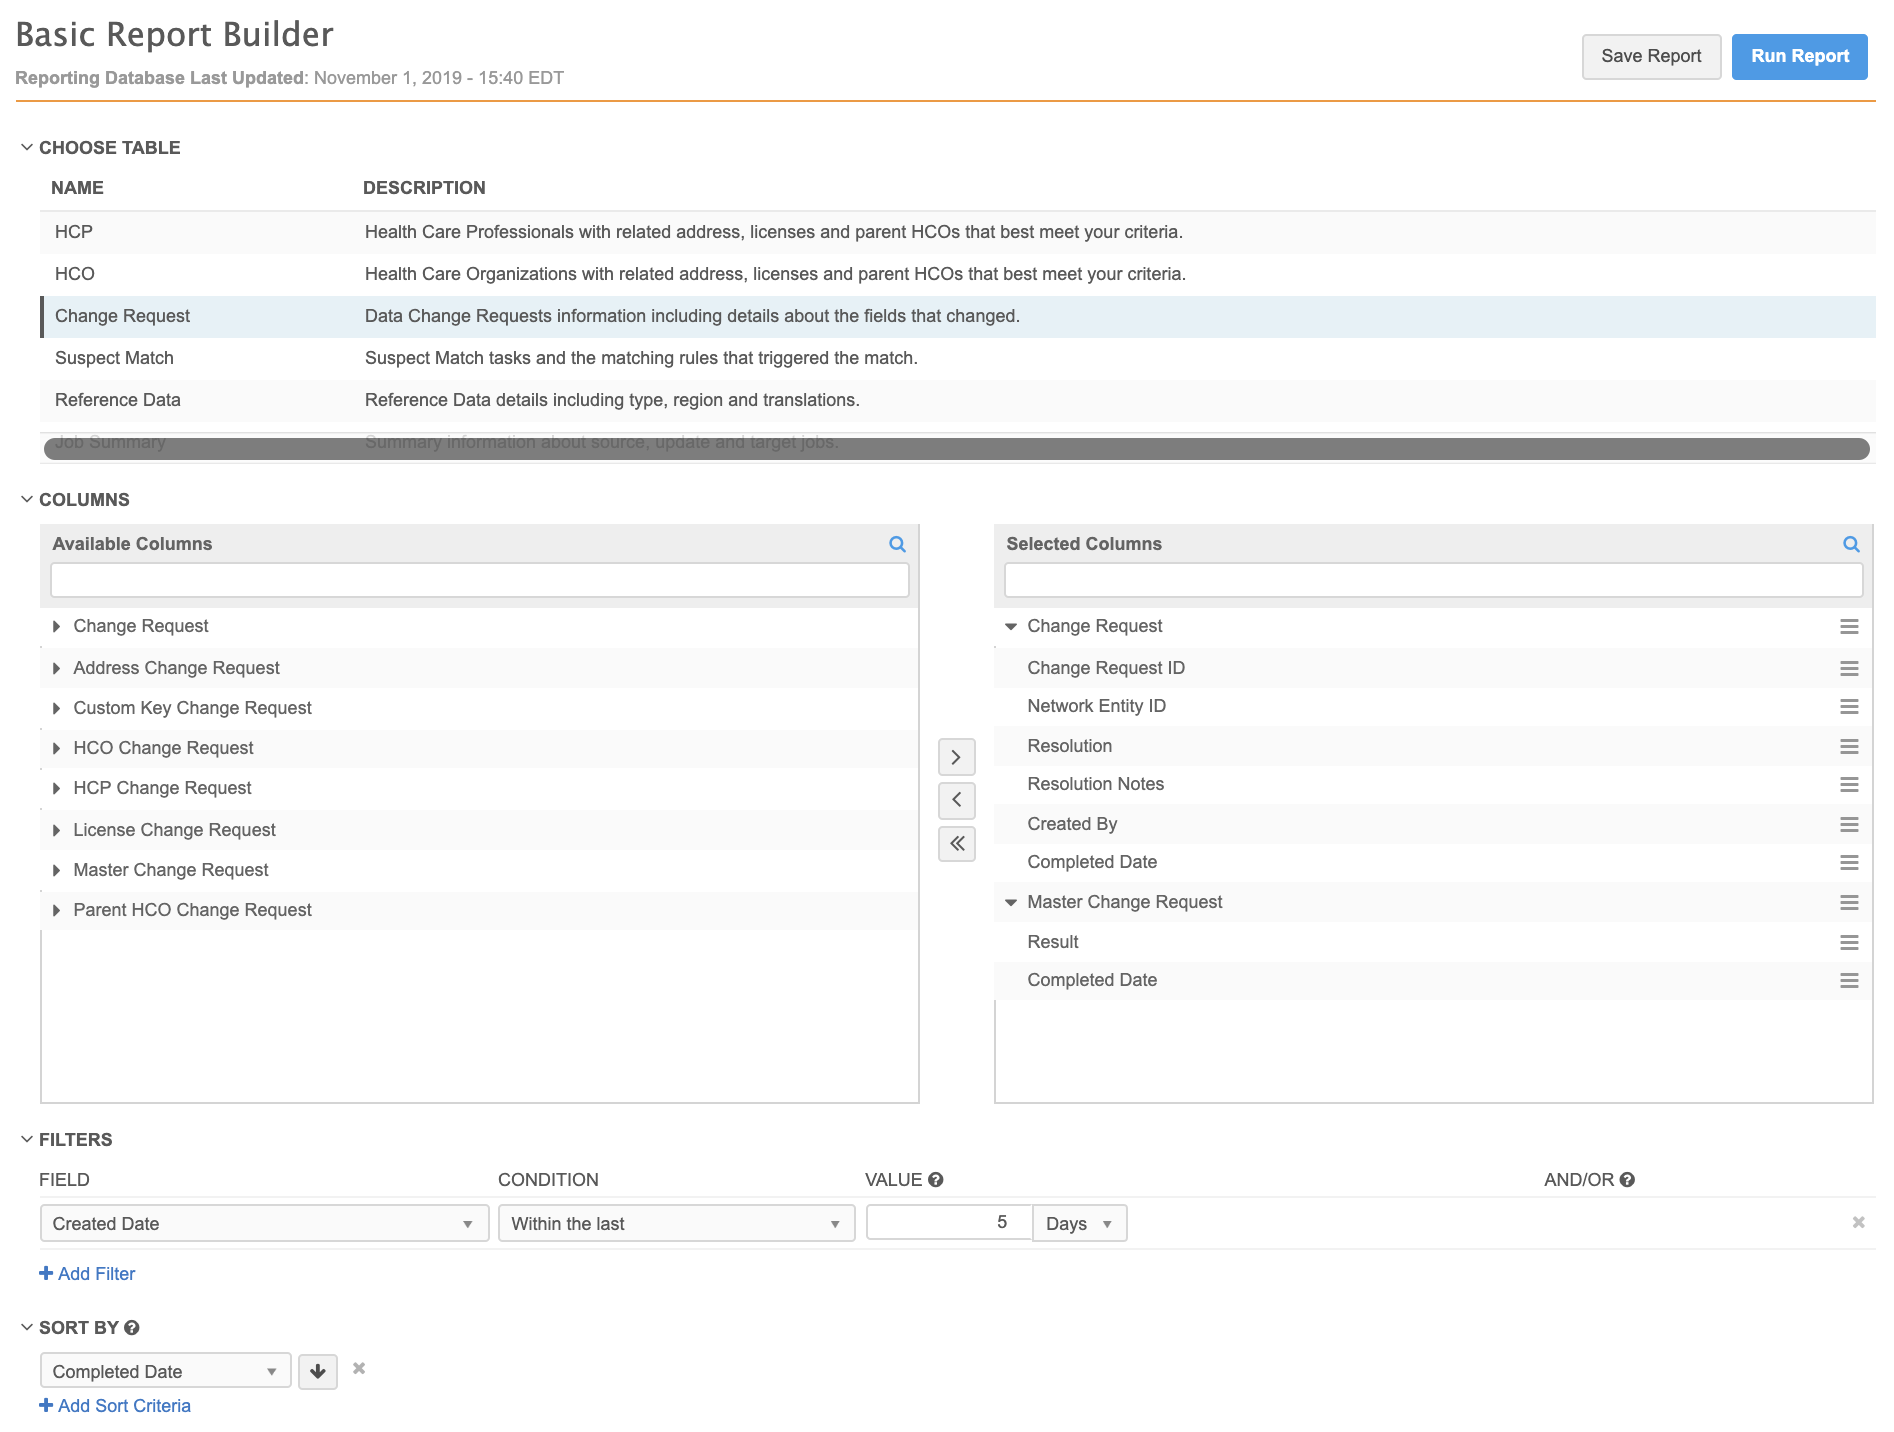Screen dimensions: 1894x1432
Task: Expand Address Change Request in Available Columns
Action: coord(57,668)
